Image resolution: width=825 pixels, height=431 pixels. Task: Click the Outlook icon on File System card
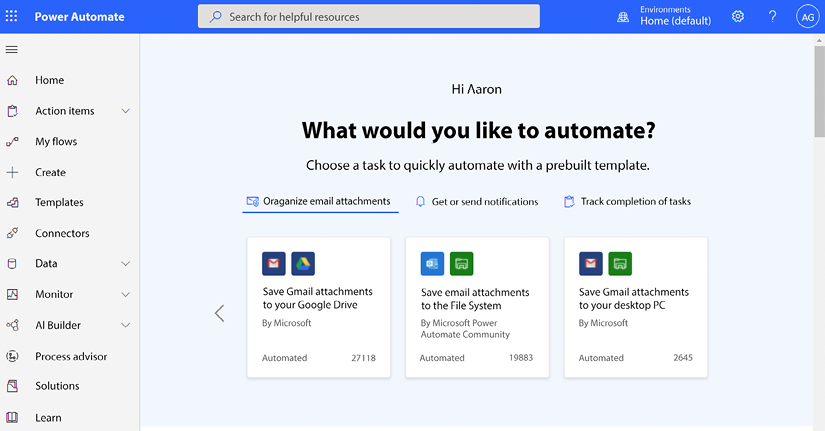[x=432, y=264]
